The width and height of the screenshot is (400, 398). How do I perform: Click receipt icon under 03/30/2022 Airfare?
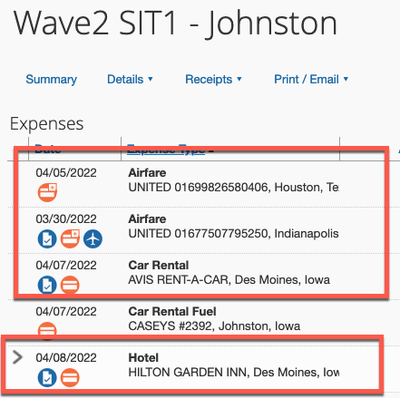coord(47,239)
